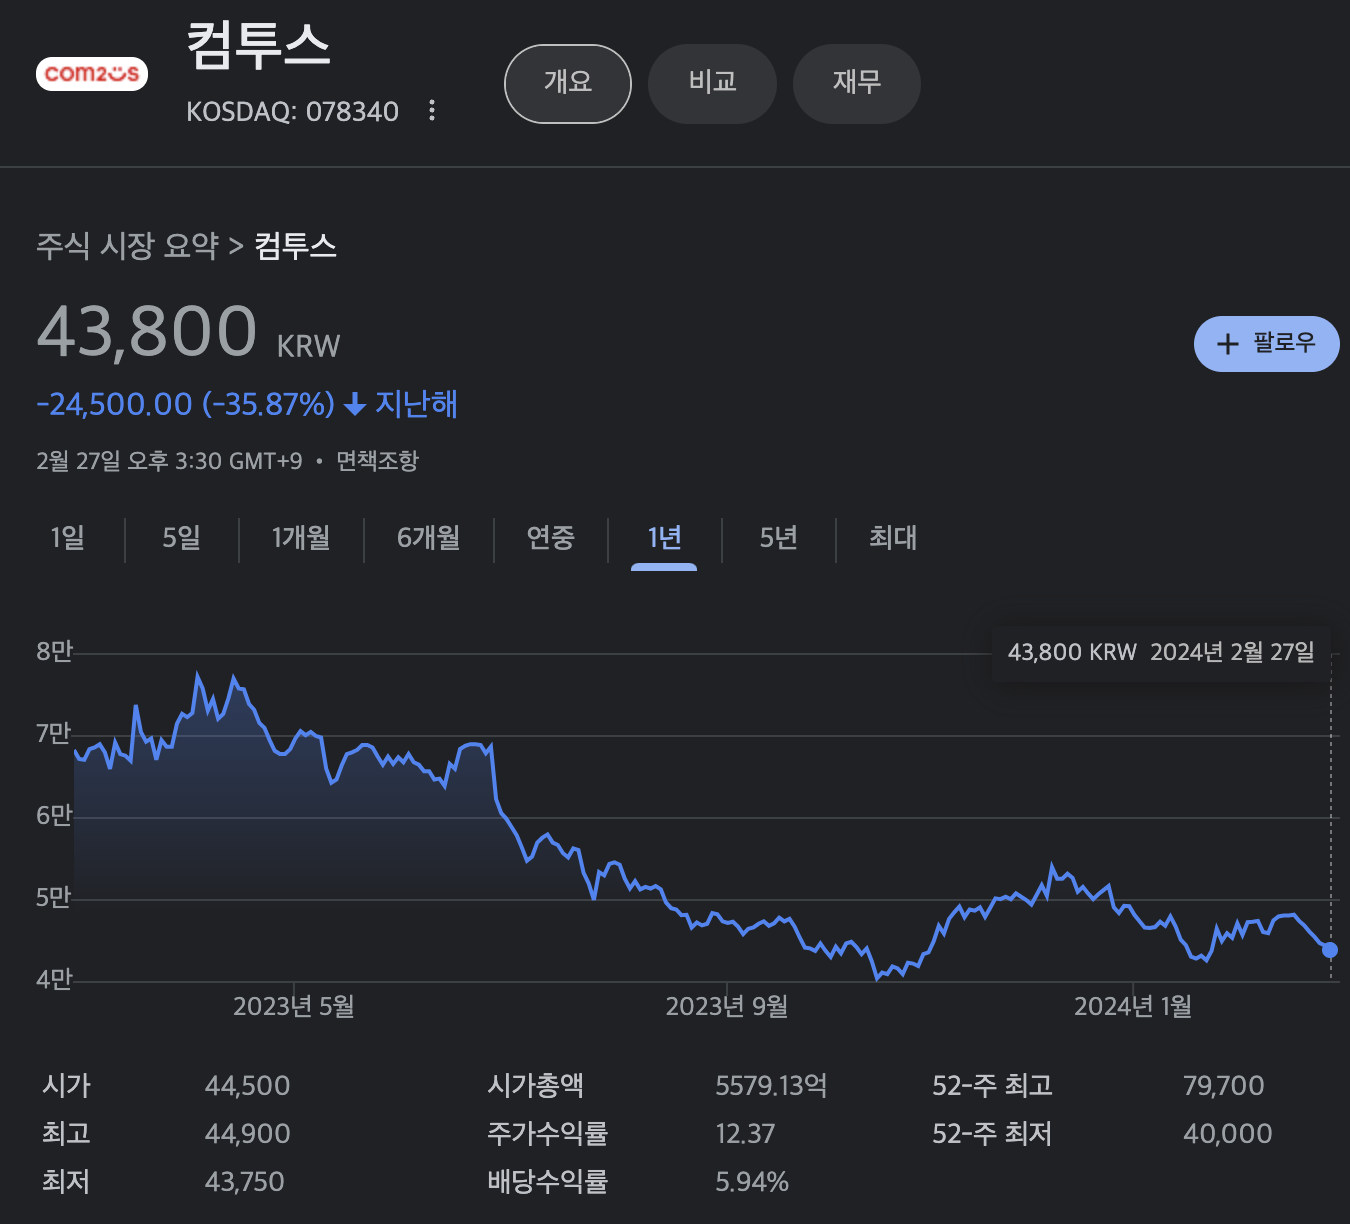Click the 52-주 최고 value 79,700

click(1223, 1086)
